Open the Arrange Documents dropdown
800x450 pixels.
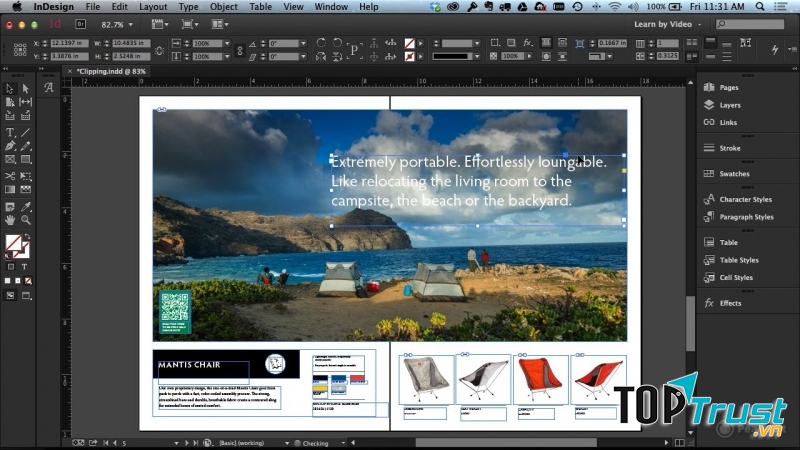tap(220, 24)
